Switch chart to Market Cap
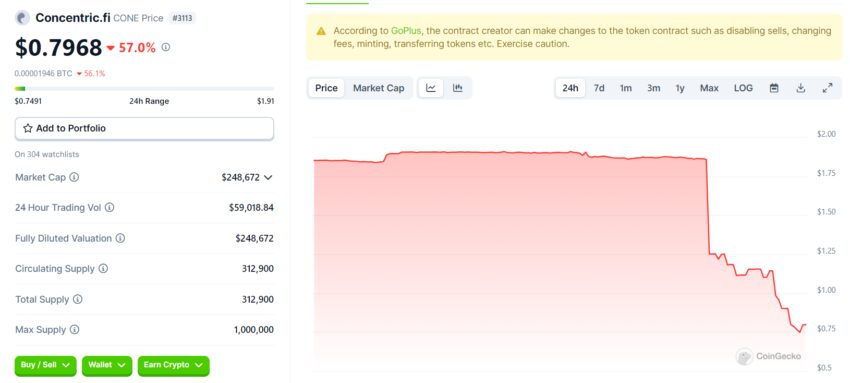Image resolution: width=850 pixels, height=383 pixels. click(x=378, y=88)
